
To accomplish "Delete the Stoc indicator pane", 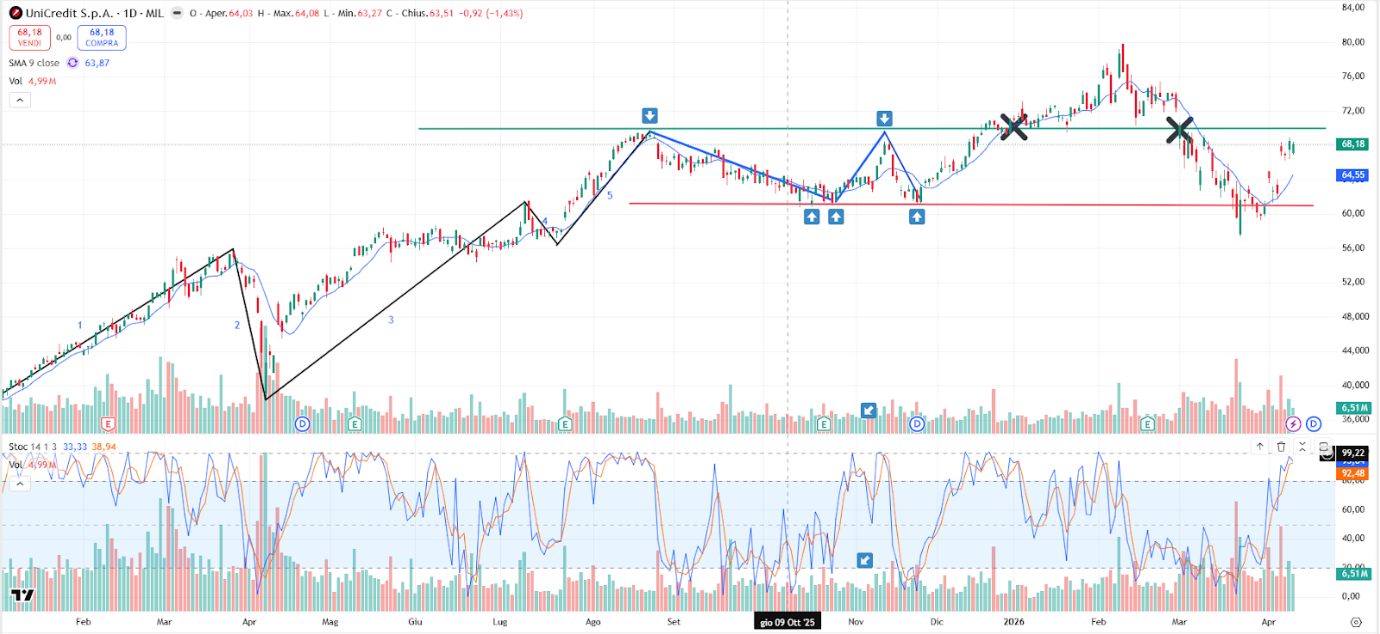I will tap(1281, 447).
